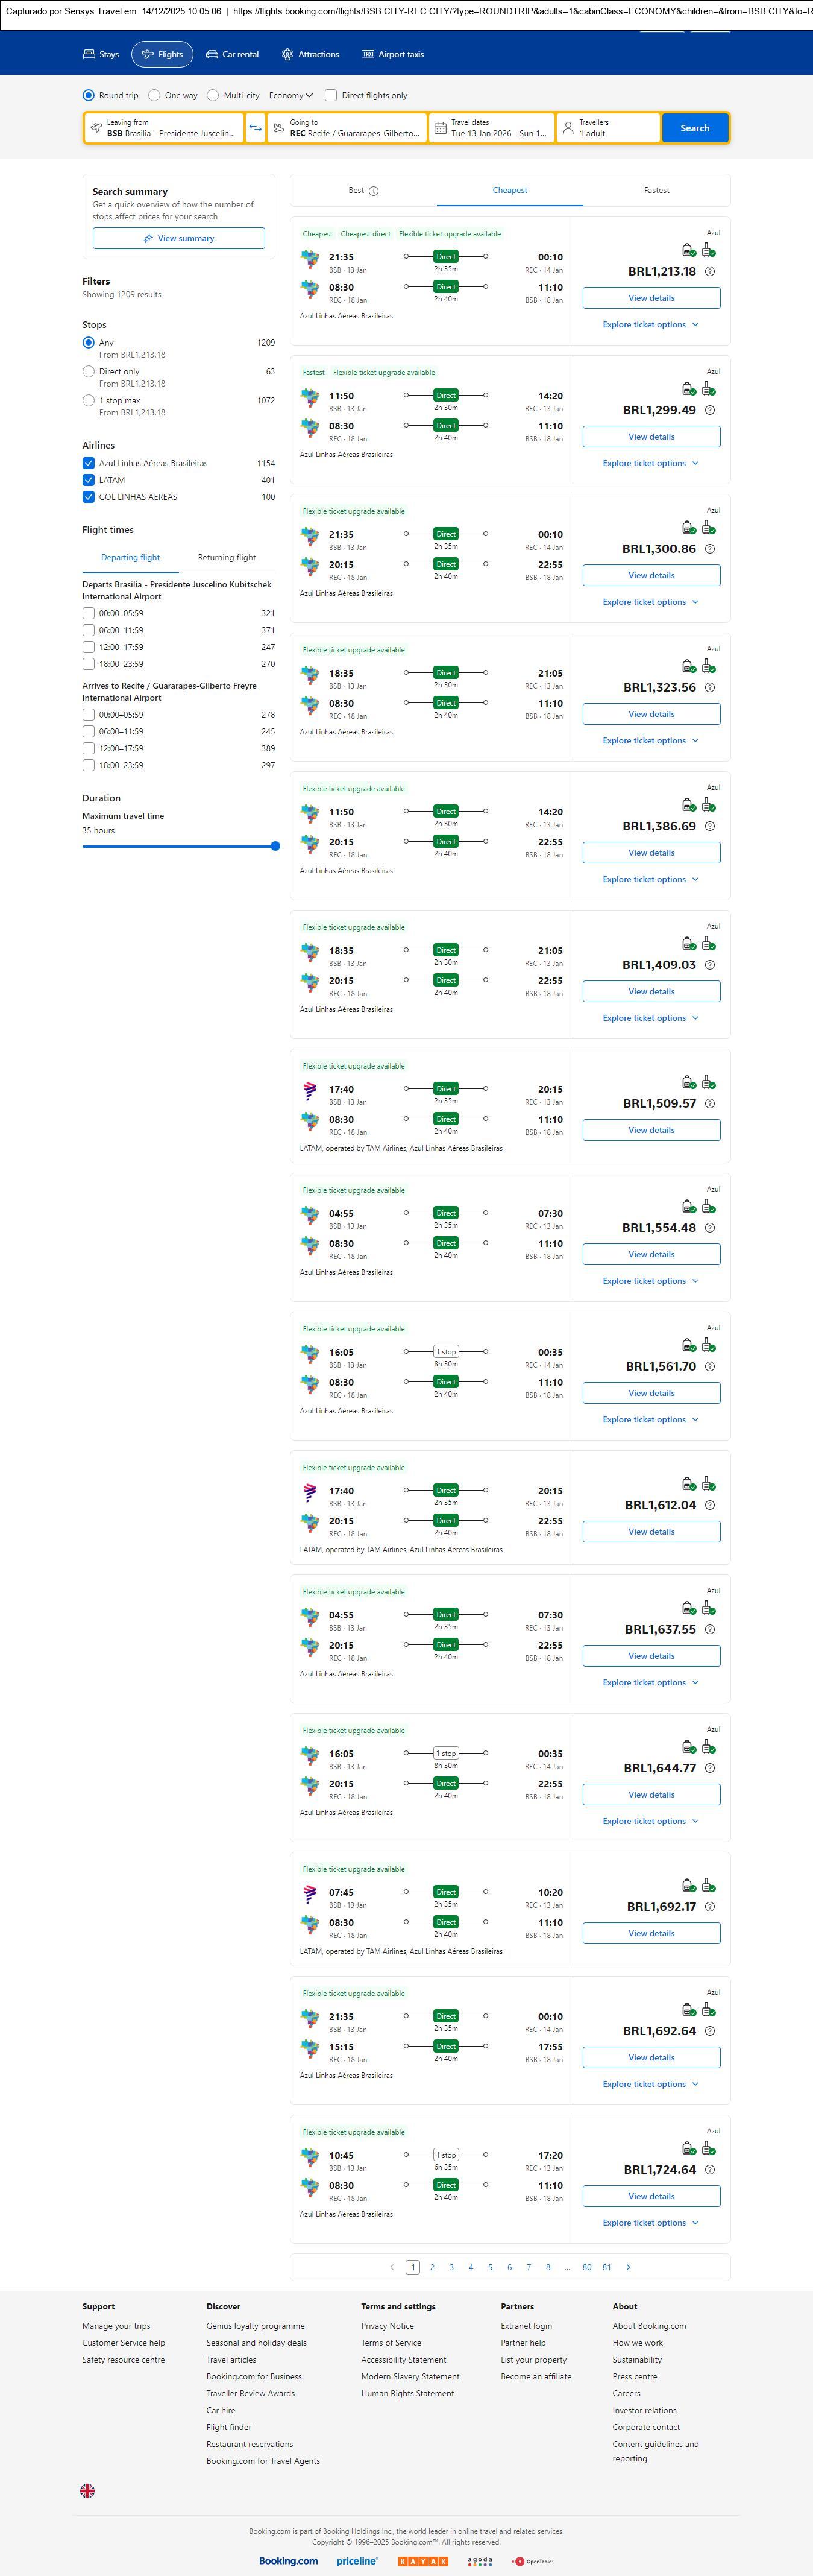
Task: Enable the Direct flights only checkbox
Action: pyautogui.click(x=331, y=96)
